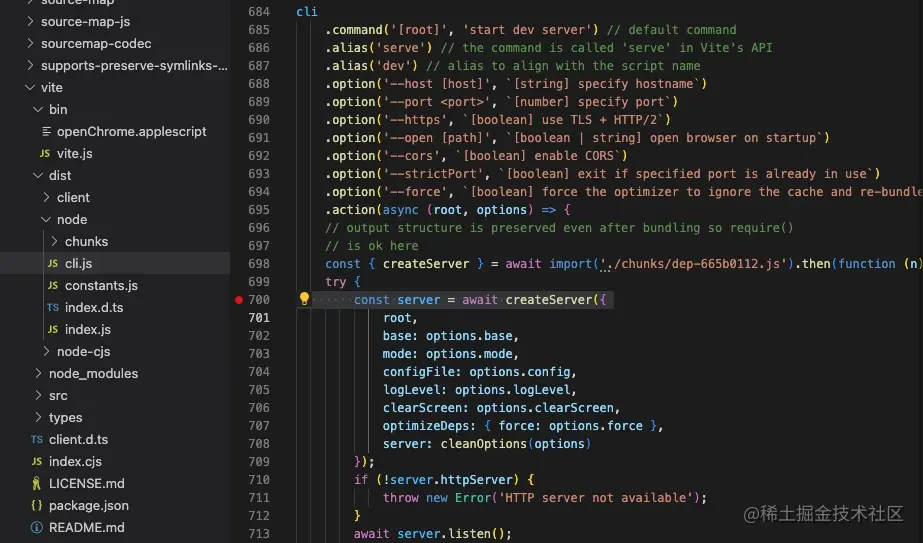Collapse the dist folder
Viewport: 923px width, 543px height.
click(x=38, y=176)
